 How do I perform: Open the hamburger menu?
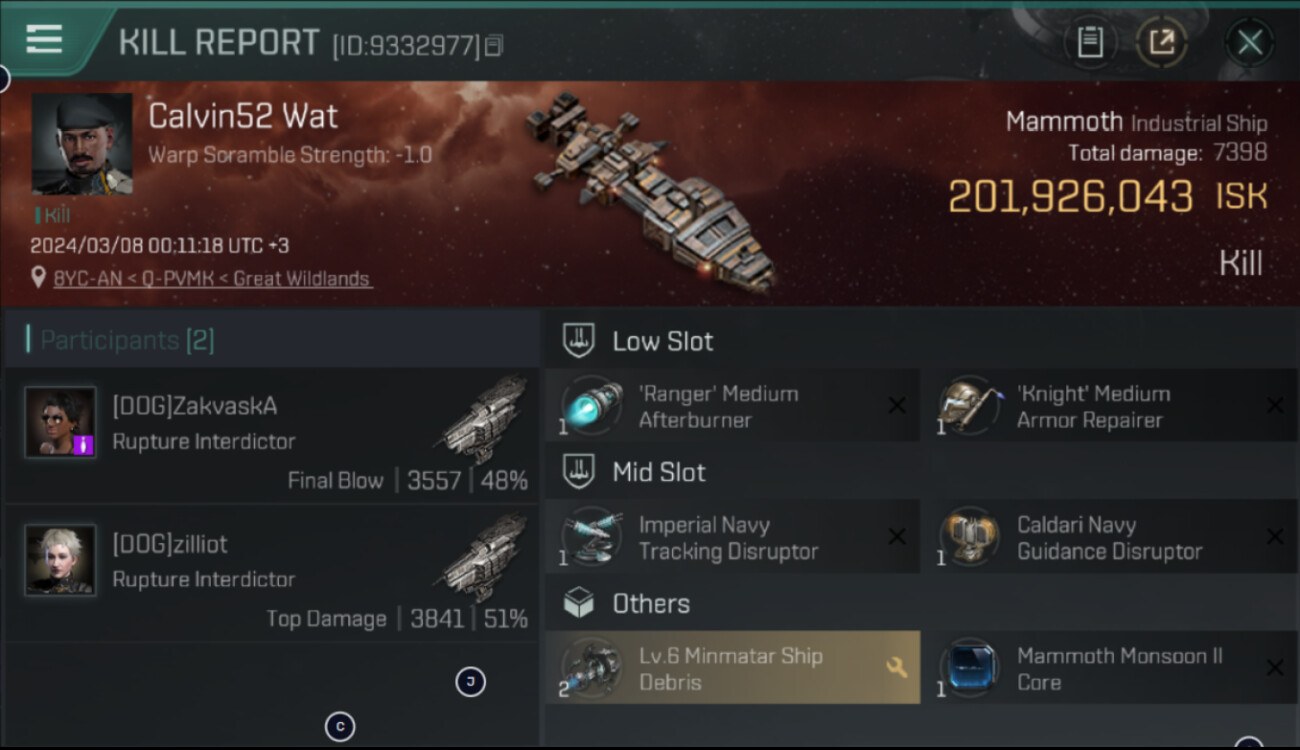pyautogui.click(x=44, y=40)
